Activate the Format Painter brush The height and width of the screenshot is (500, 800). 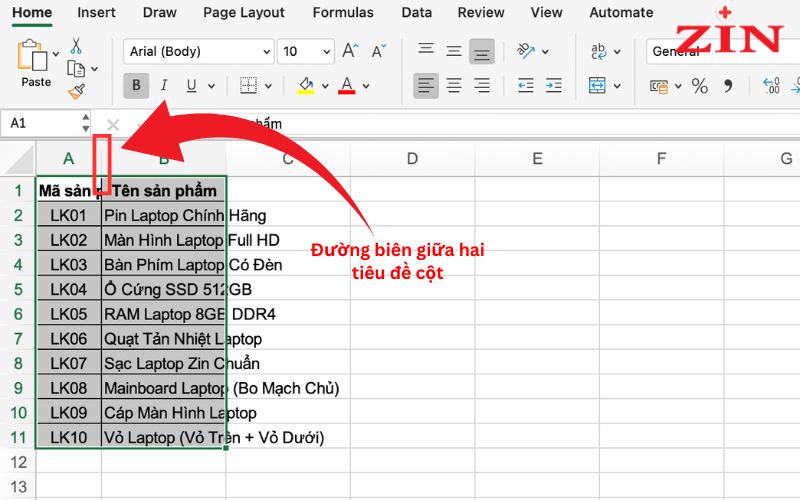click(x=77, y=91)
